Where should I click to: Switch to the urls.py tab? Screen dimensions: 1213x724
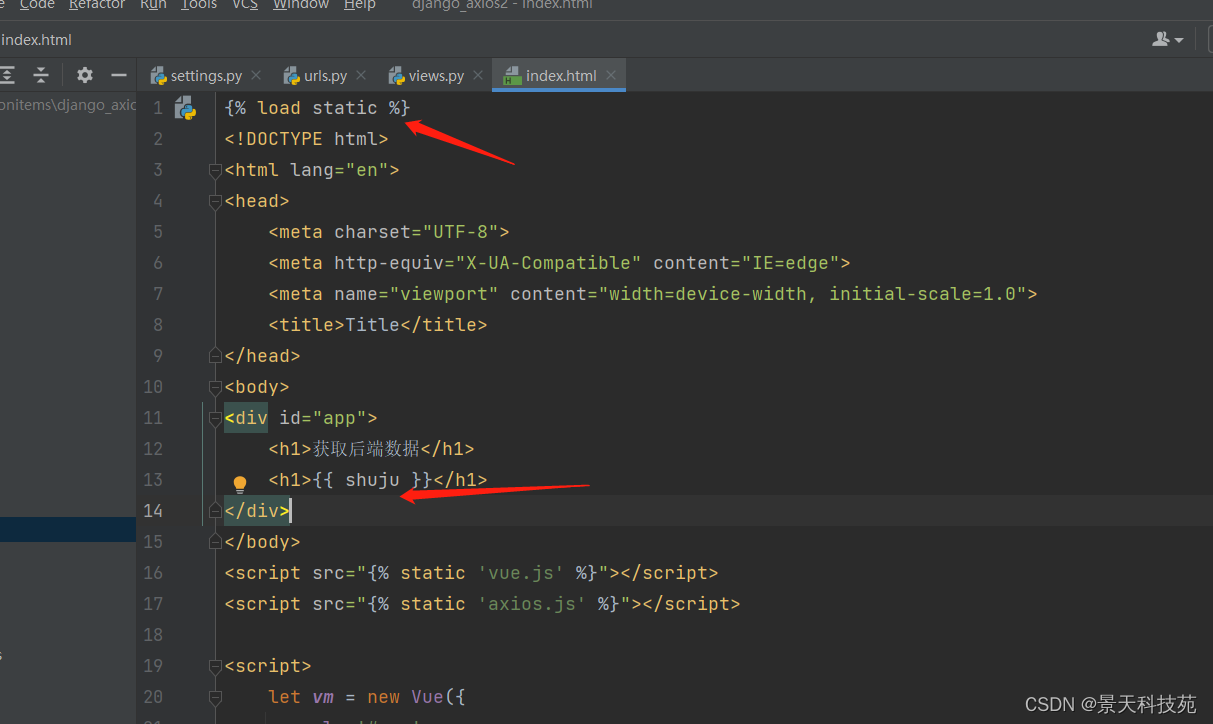(x=325, y=75)
